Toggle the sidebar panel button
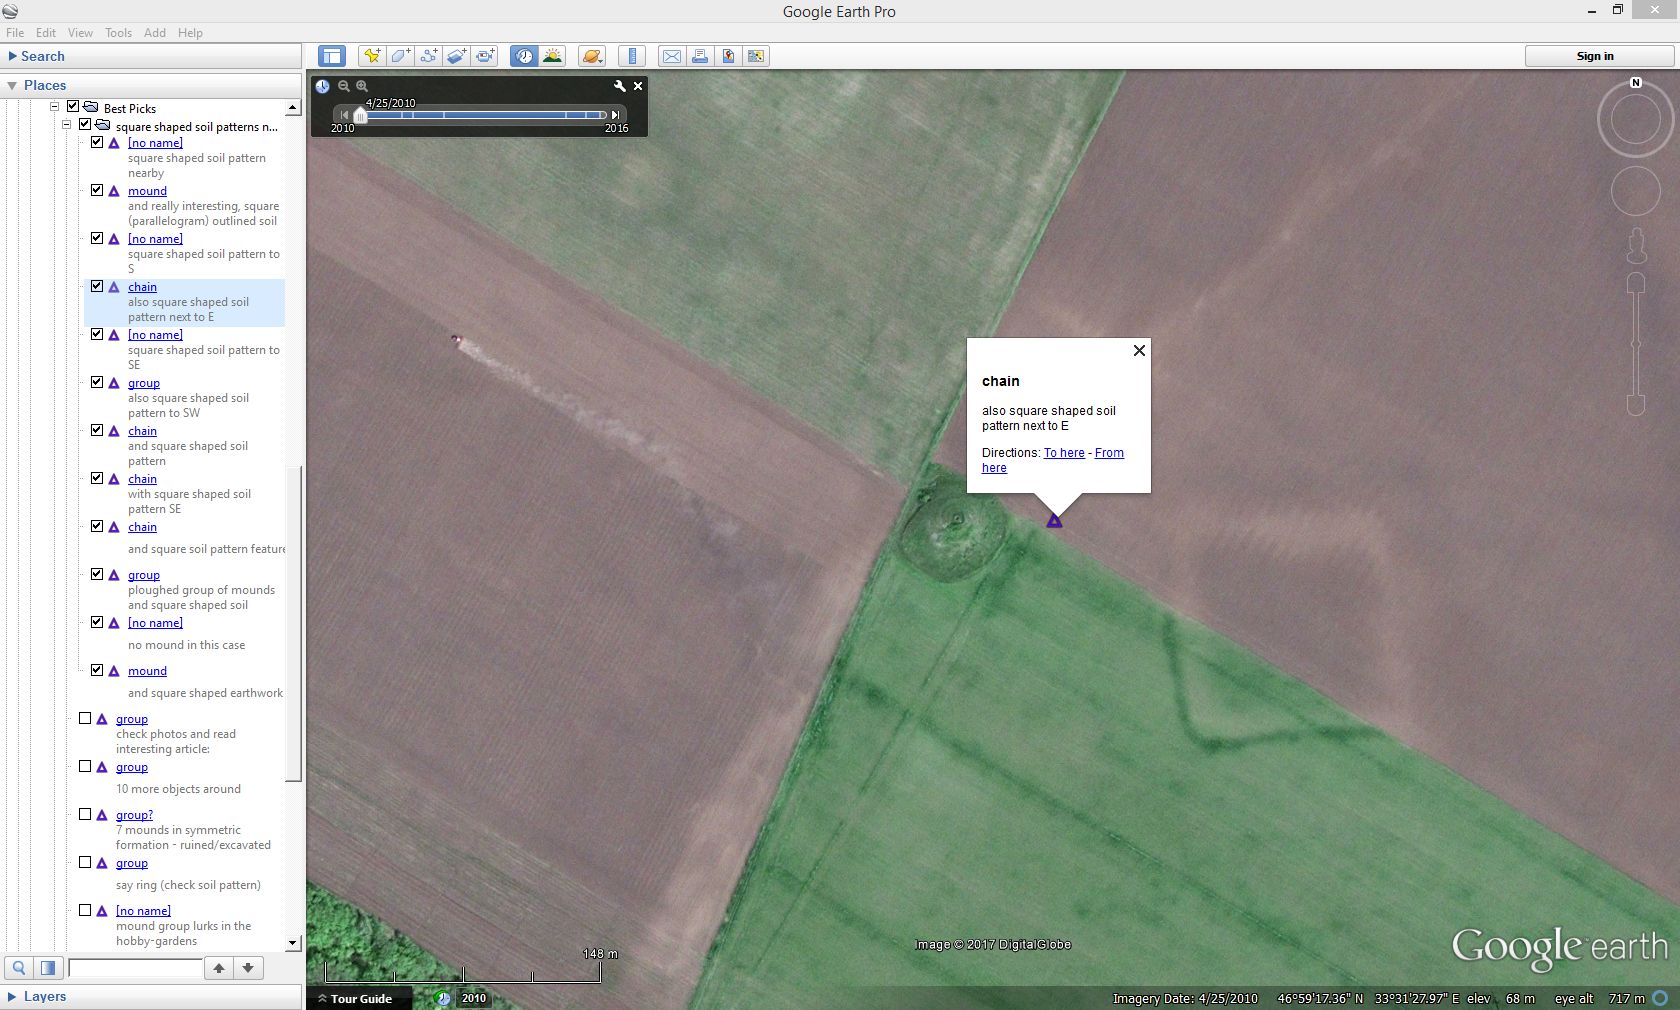Viewport: 1680px width, 1010px height. pos(332,56)
